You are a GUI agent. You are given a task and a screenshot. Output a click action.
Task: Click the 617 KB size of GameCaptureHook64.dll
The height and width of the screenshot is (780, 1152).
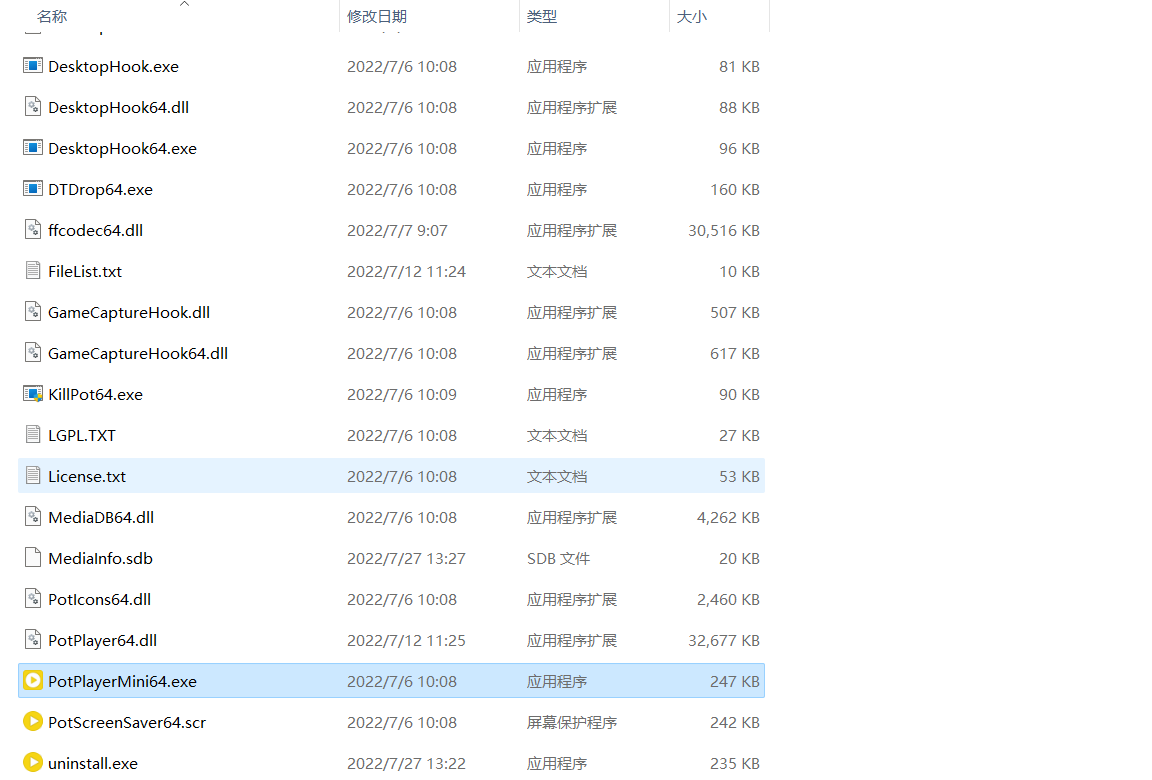(x=735, y=353)
